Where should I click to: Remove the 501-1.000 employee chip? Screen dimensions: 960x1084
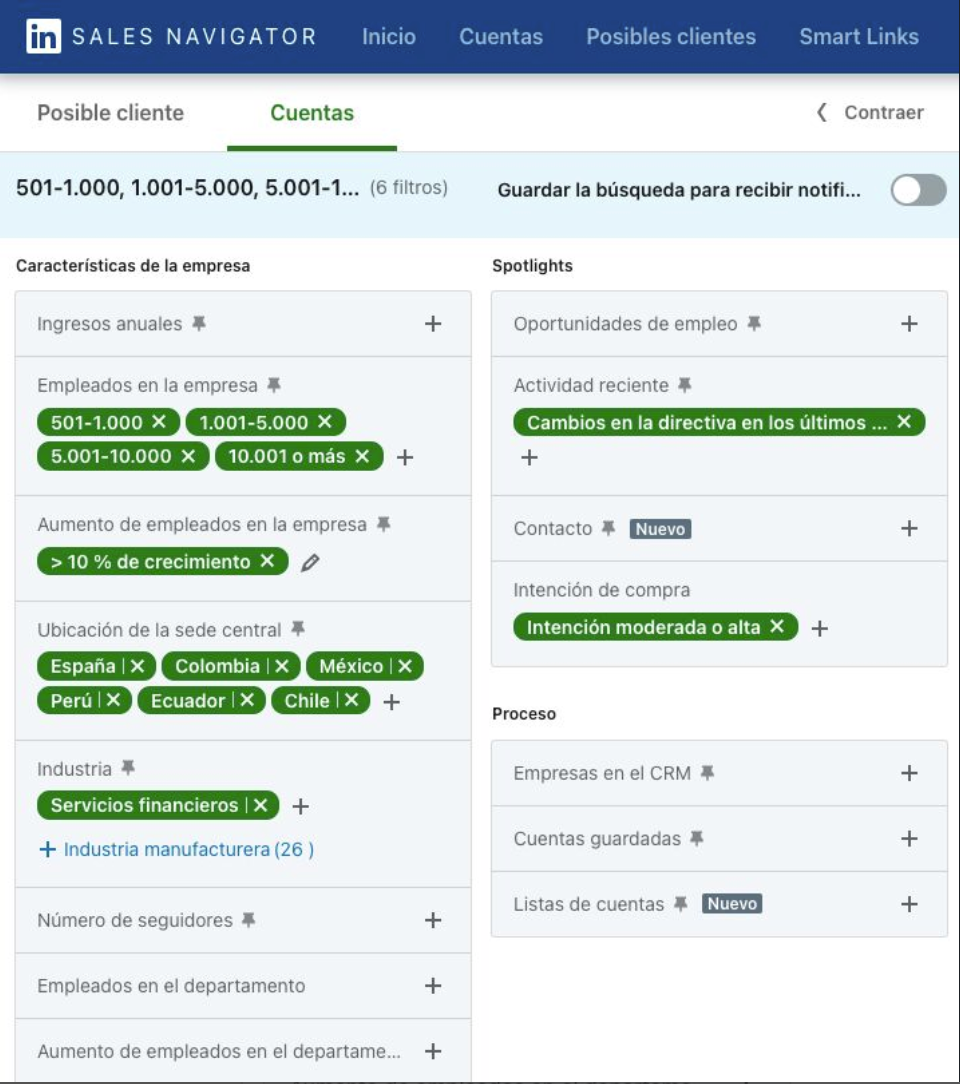(x=159, y=422)
